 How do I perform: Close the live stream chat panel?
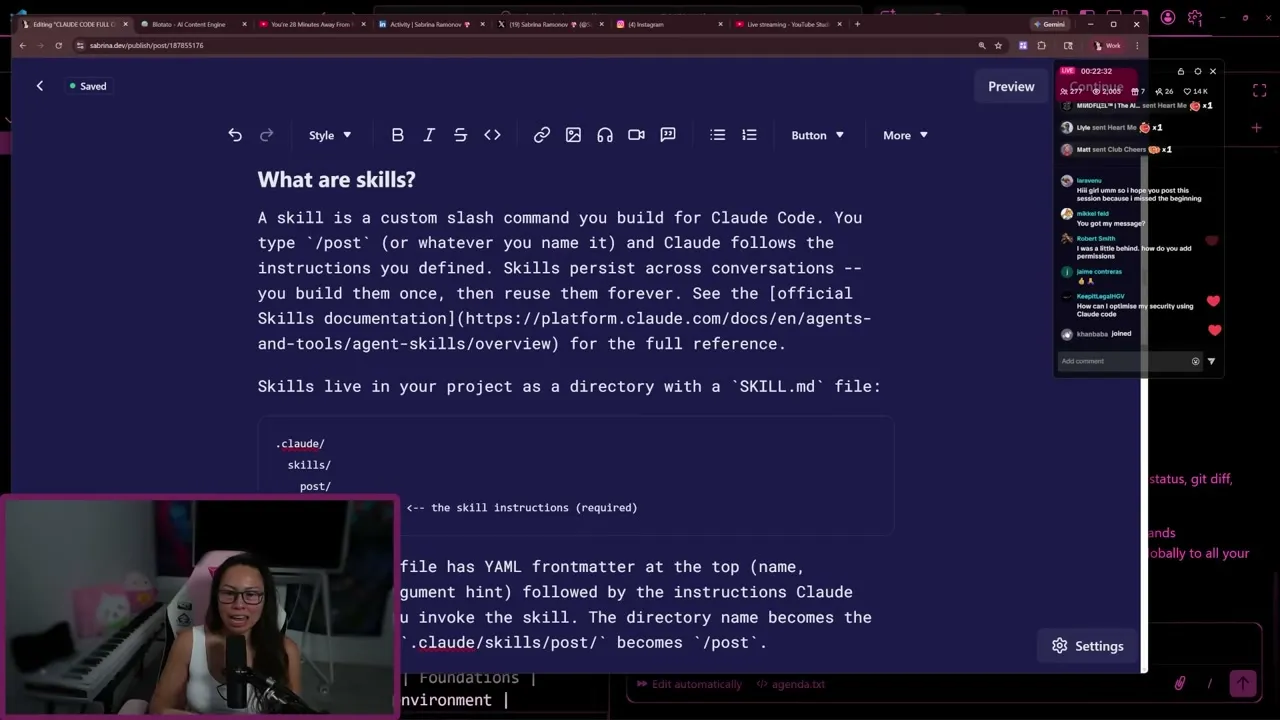point(1213,71)
